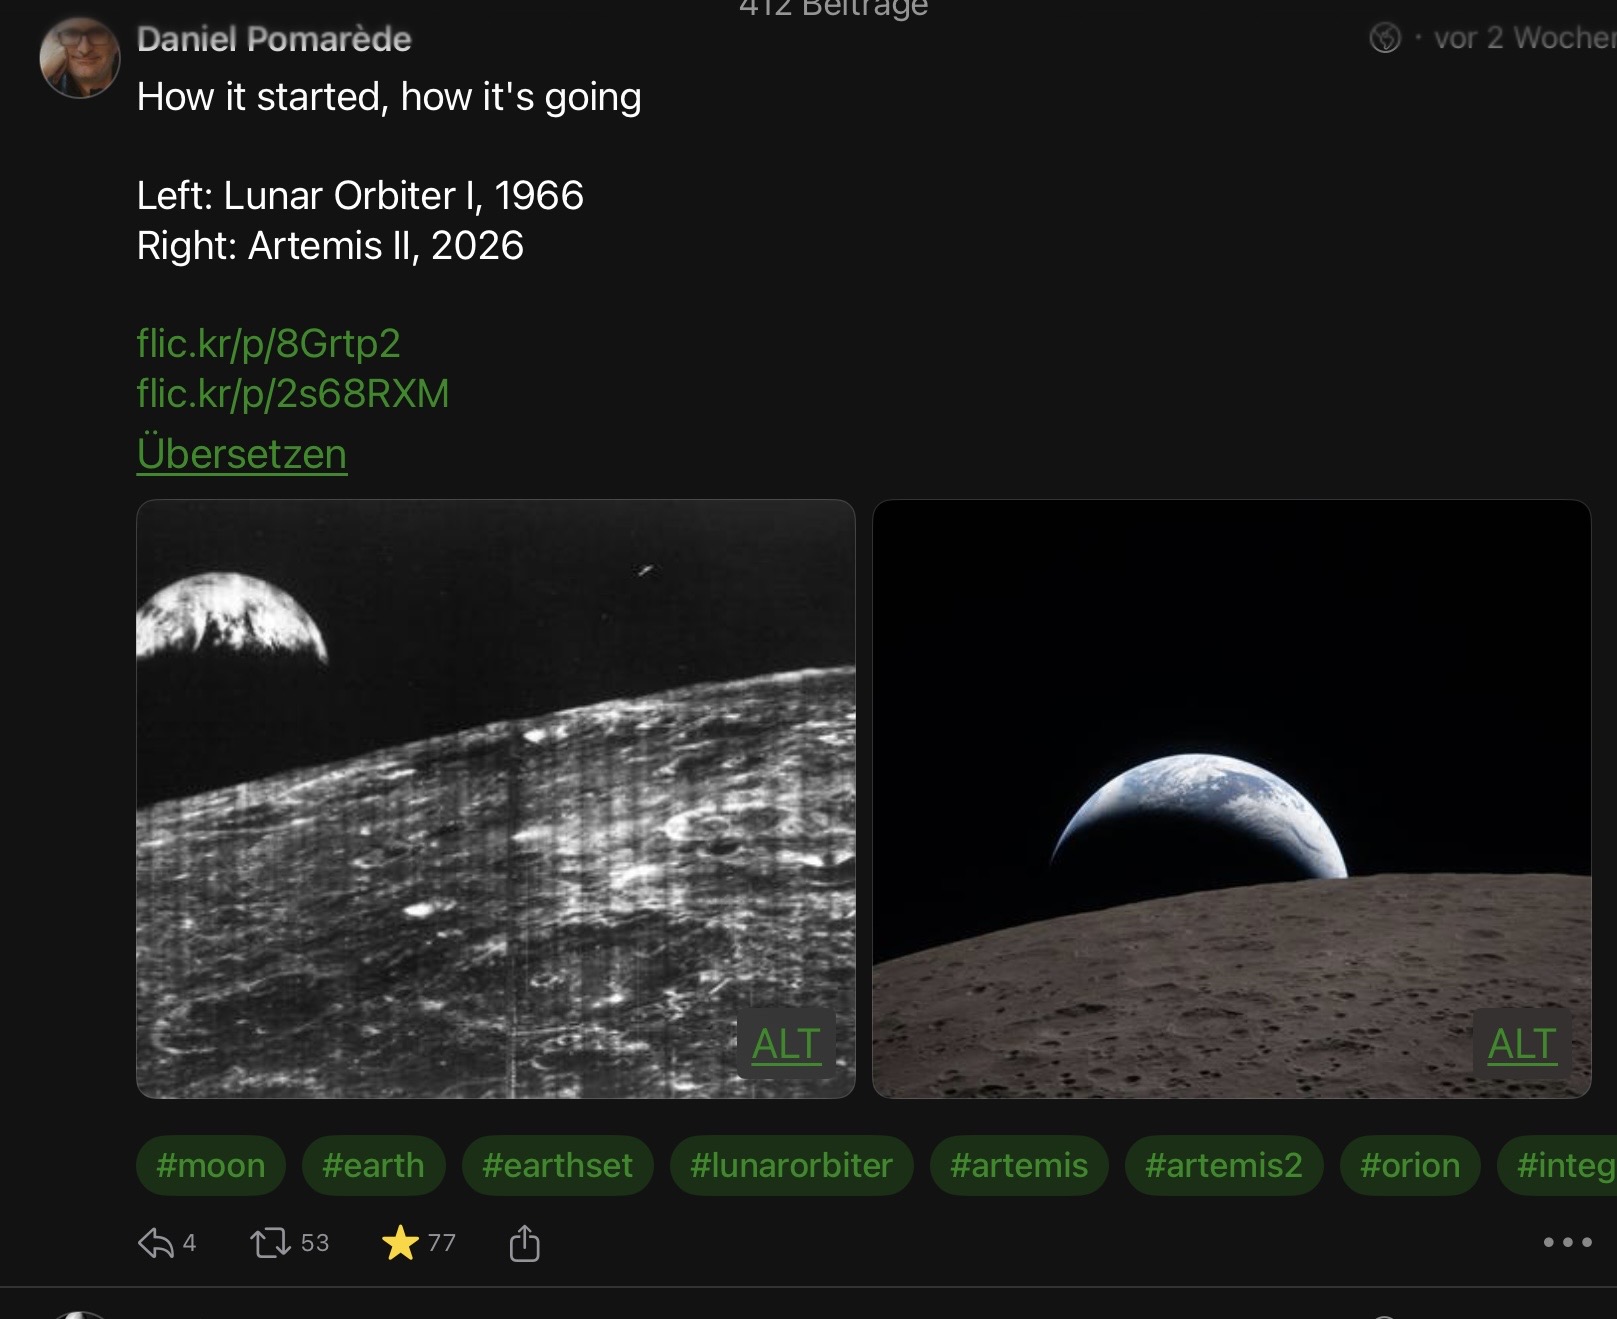Screen dimensions: 1617x1319
Task: Open the Lunar Orbiter black-and-white photo
Action: pos(495,798)
